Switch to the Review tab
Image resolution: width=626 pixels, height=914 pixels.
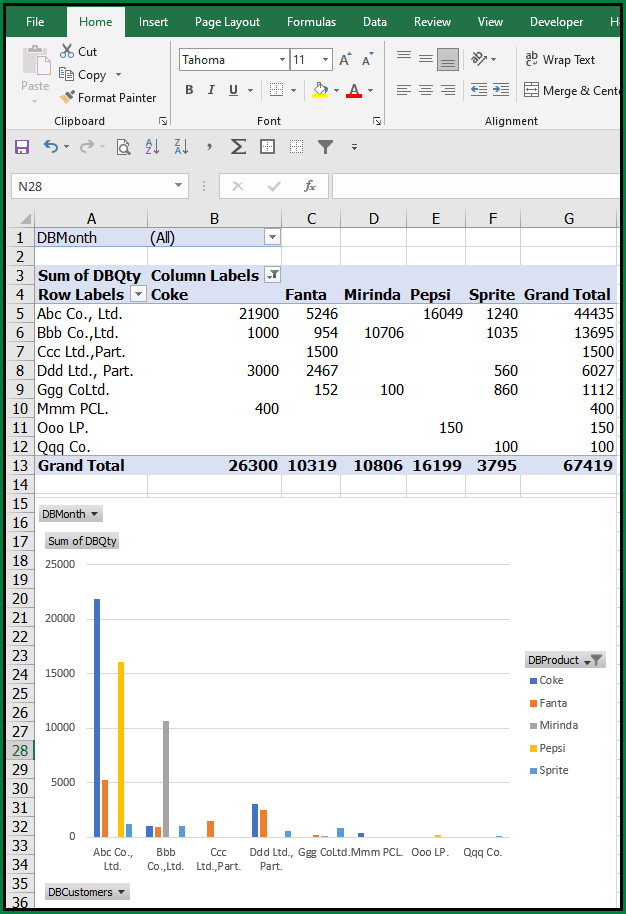tap(432, 22)
